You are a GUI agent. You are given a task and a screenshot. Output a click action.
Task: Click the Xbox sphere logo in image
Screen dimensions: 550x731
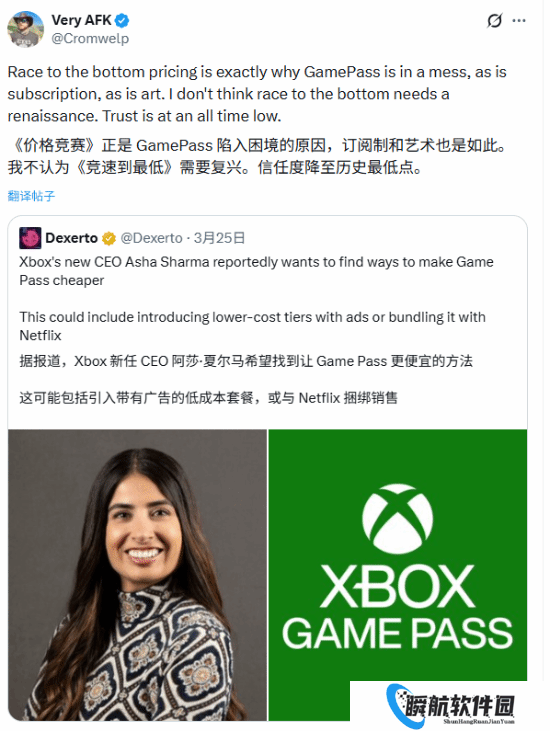pos(398,518)
